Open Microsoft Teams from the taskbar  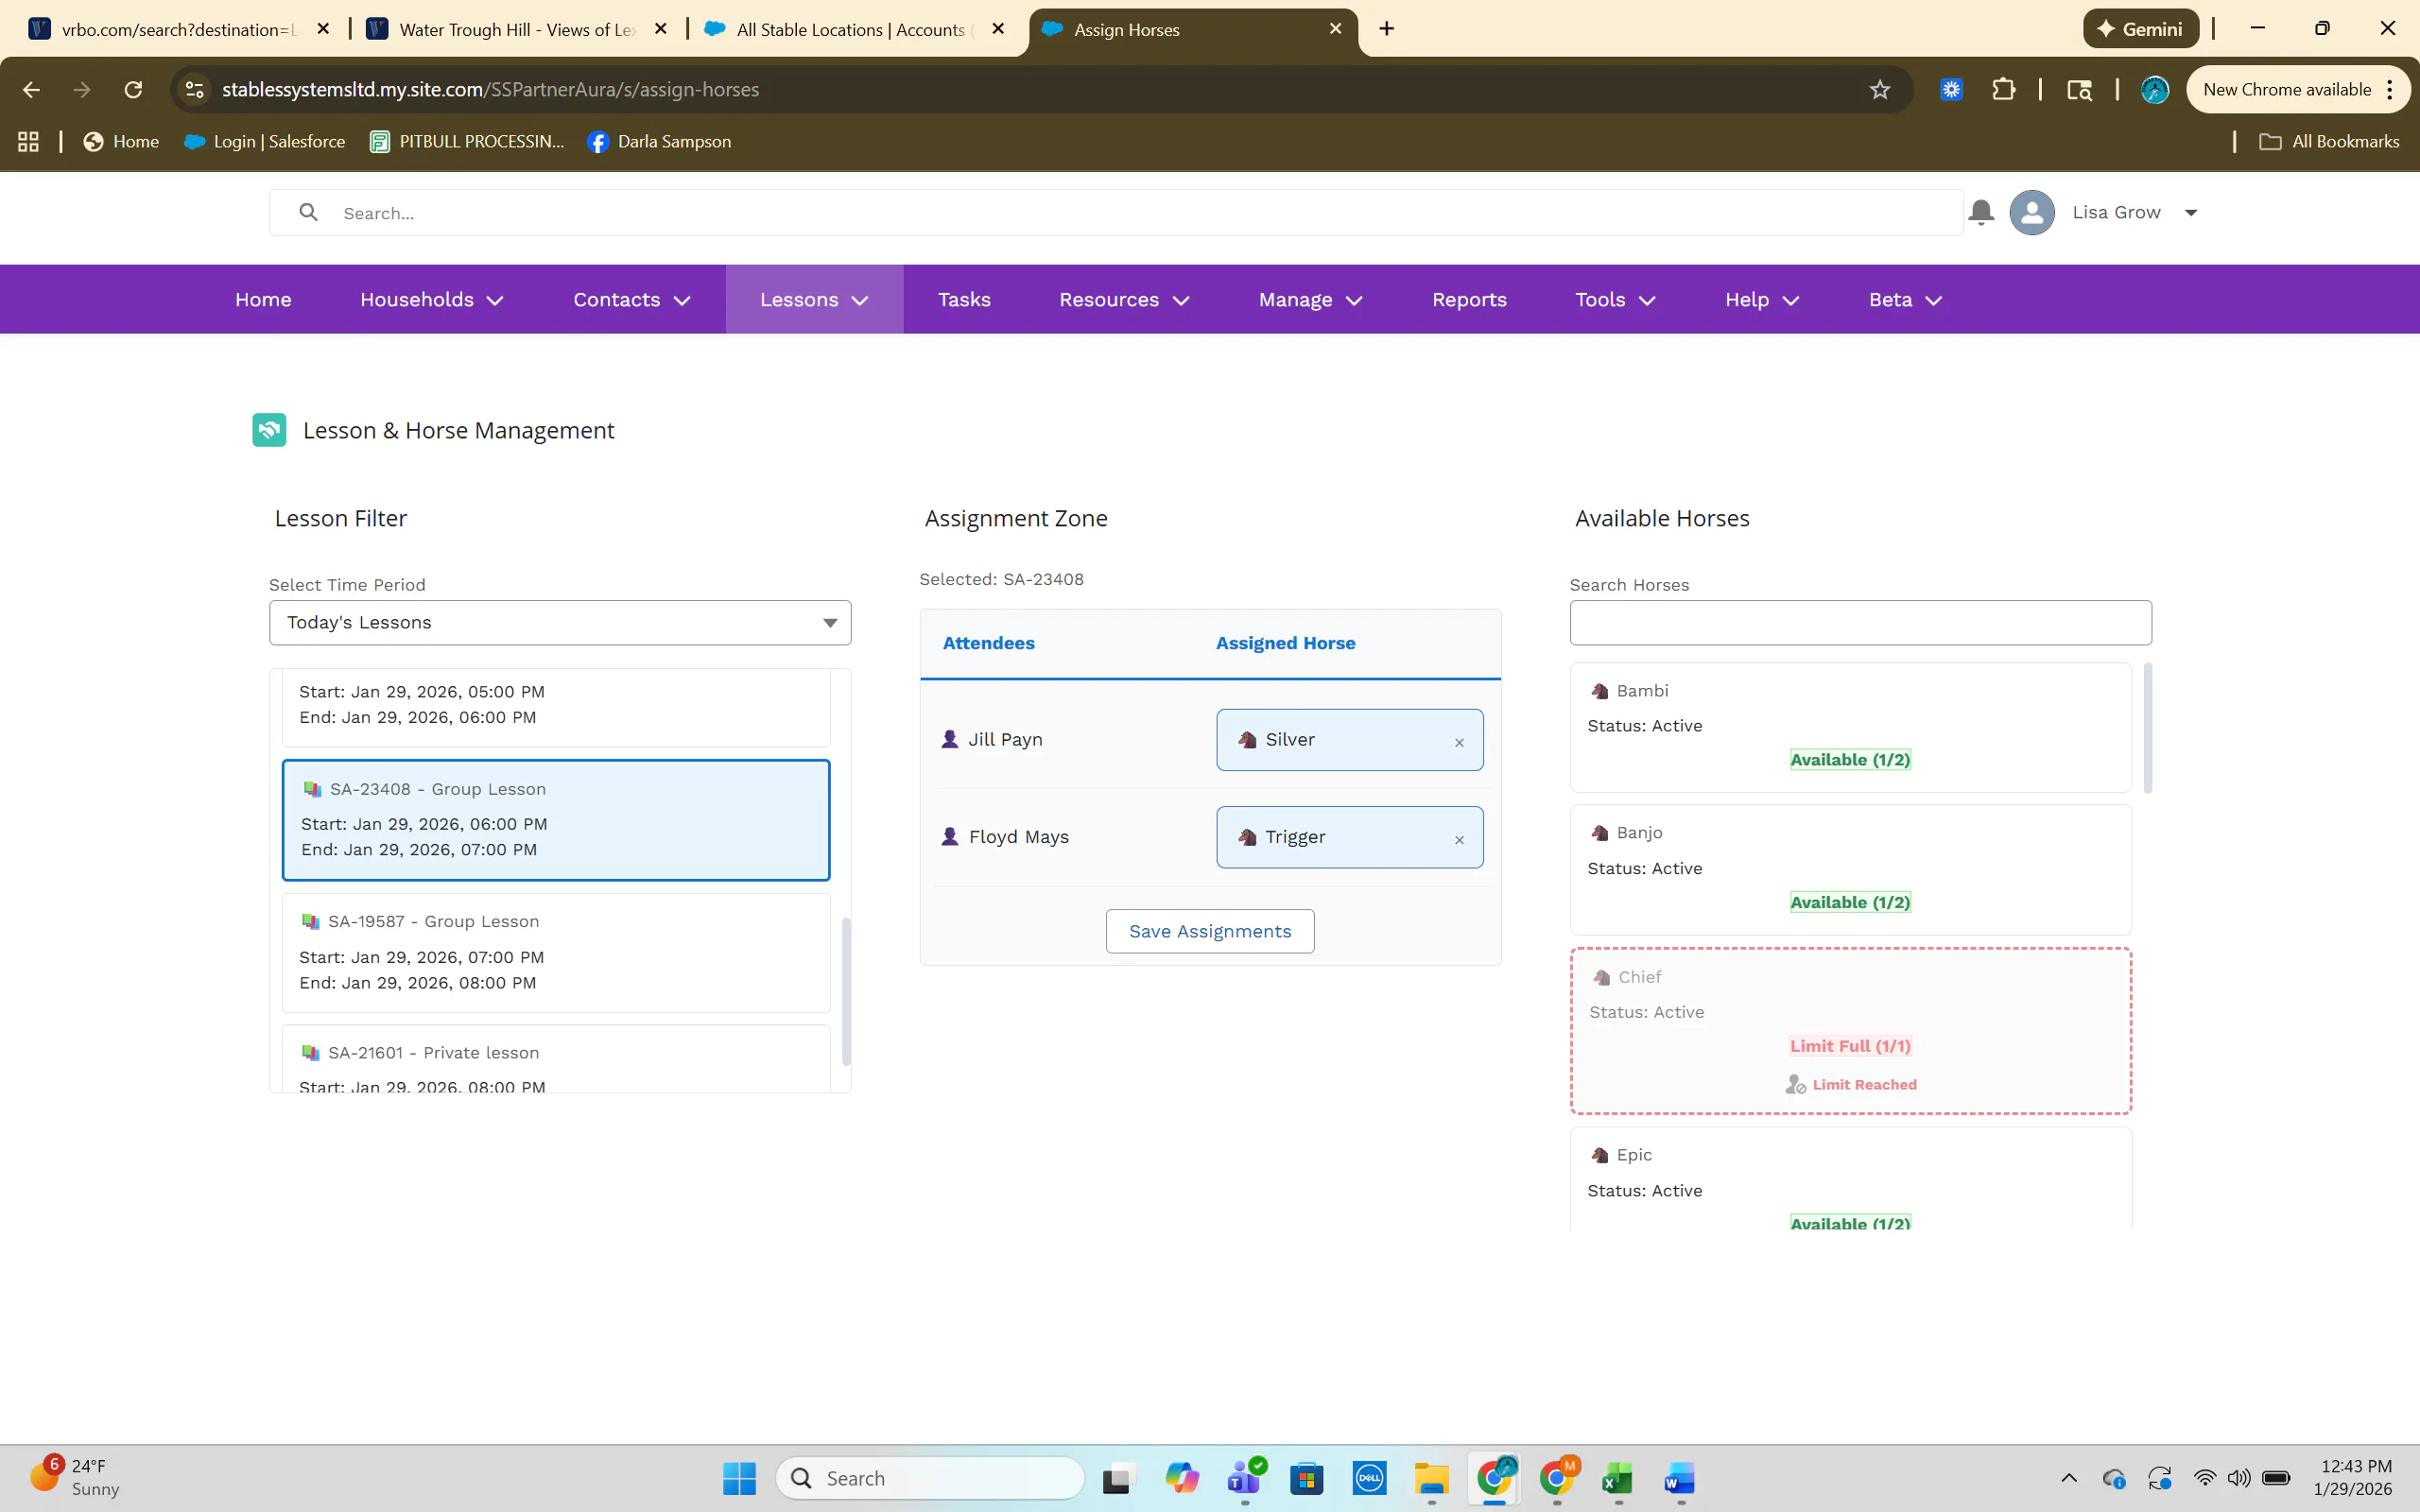[x=1244, y=1478]
